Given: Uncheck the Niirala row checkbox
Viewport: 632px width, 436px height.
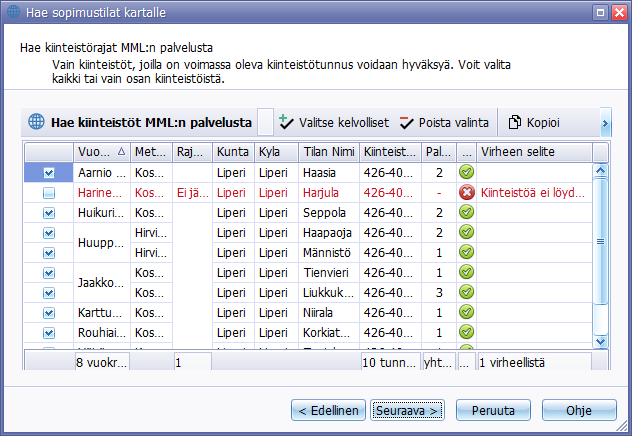Looking at the screenshot, I should pos(49,313).
